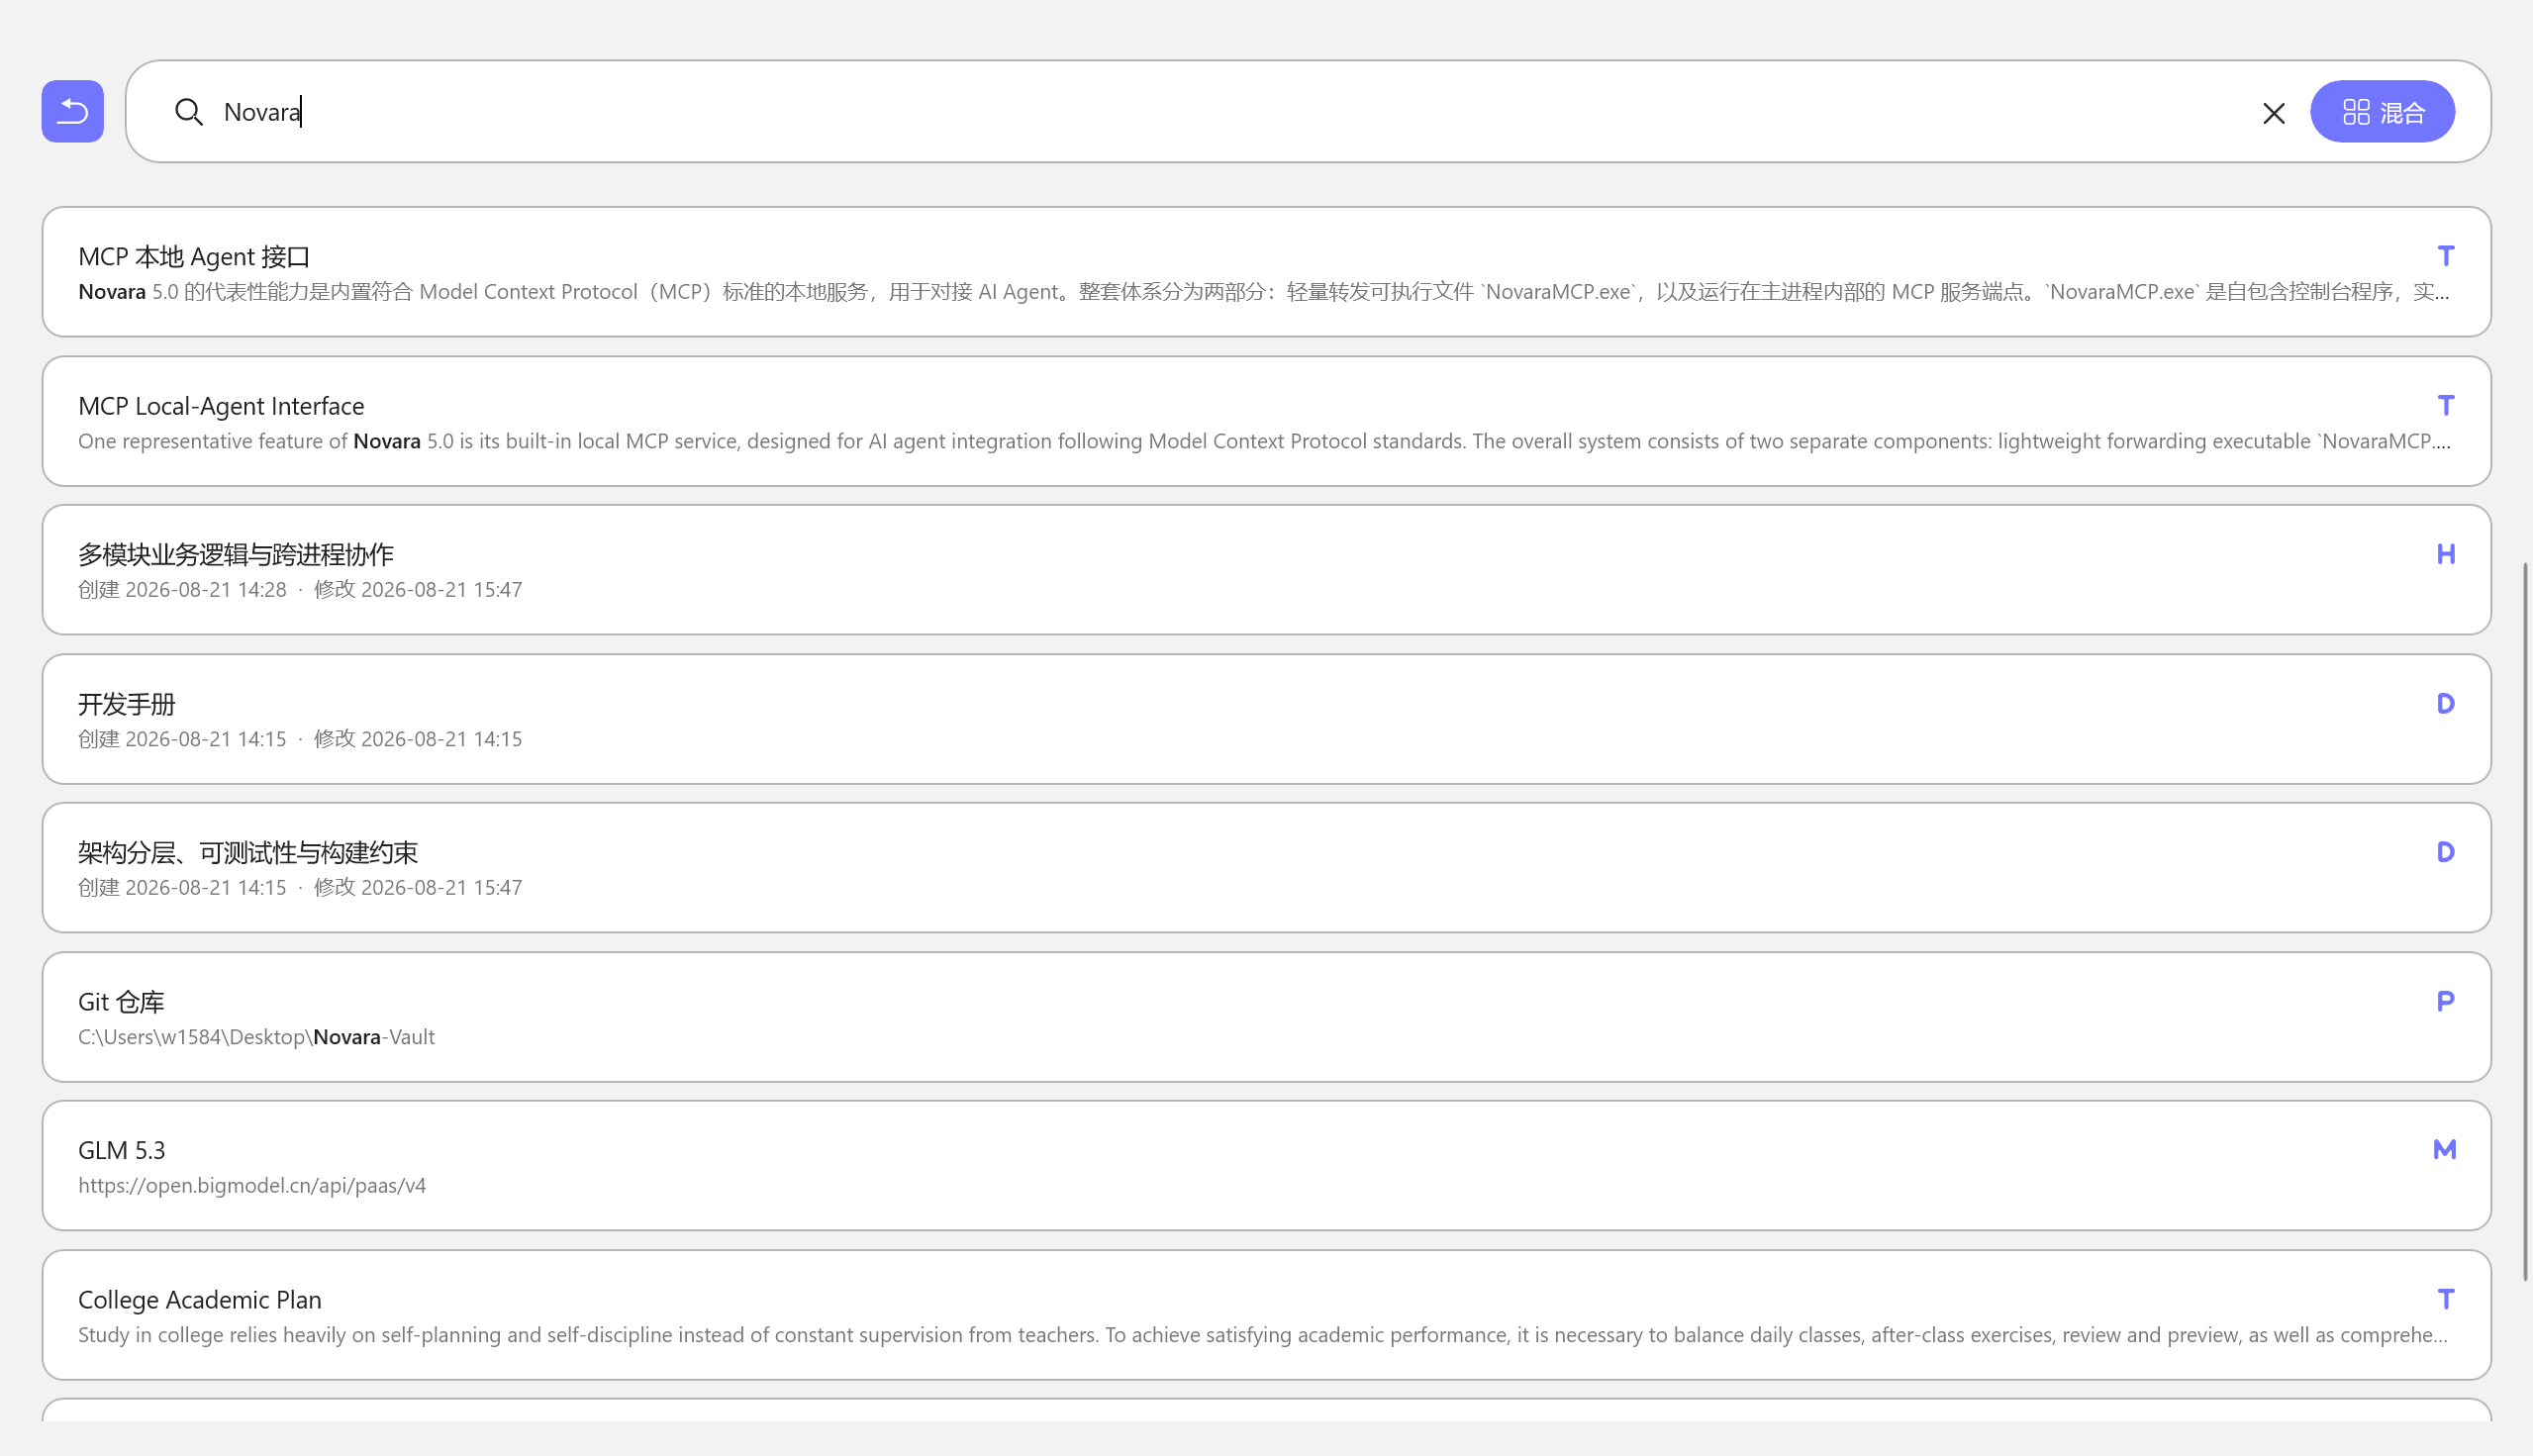Click the D badge on 开发手册
The width and height of the screenshot is (2533, 1456).
pyautogui.click(x=2445, y=703)
